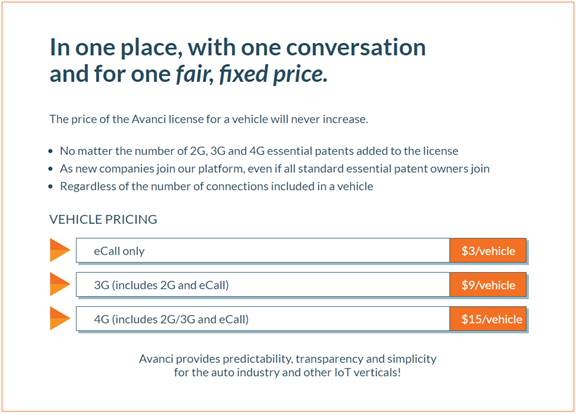
Task: Click the orange arrow beside eCall only
Action: tap(60, 250)
